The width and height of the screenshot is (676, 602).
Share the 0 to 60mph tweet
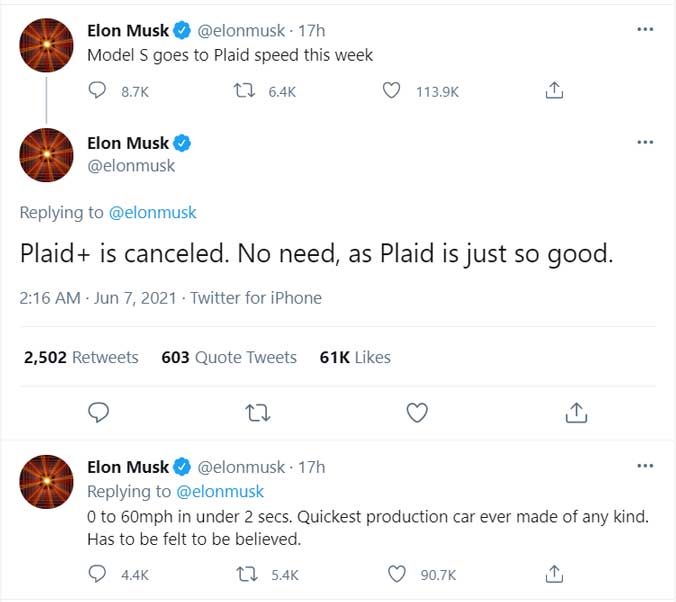(554, 574)
